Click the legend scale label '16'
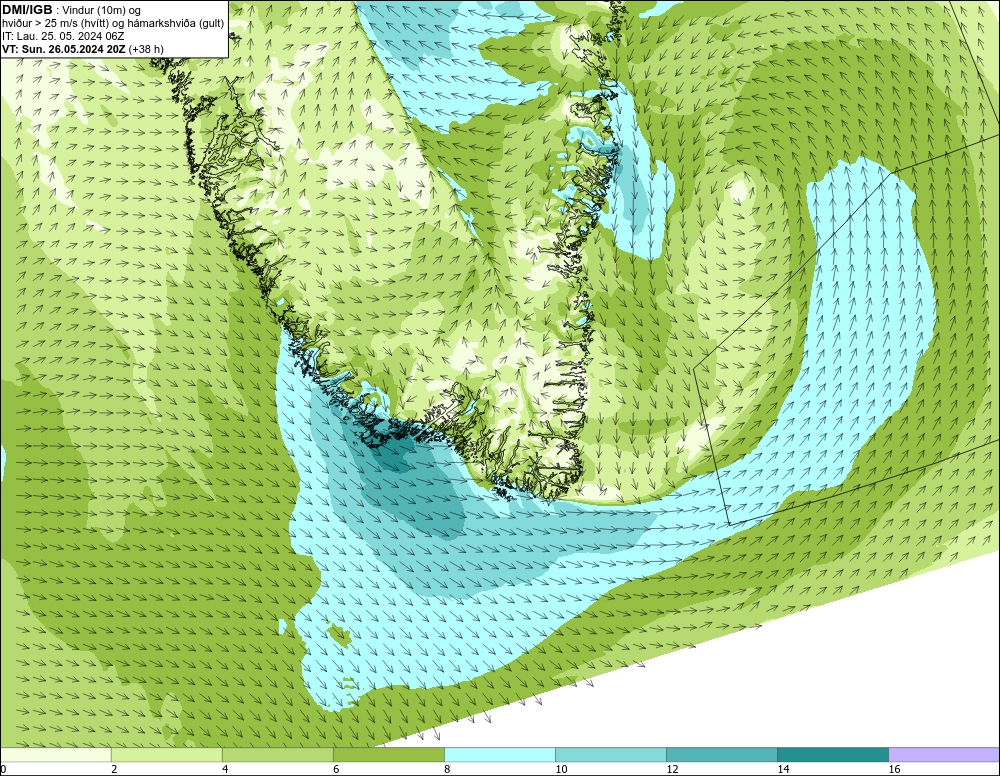 coord(894,769)
